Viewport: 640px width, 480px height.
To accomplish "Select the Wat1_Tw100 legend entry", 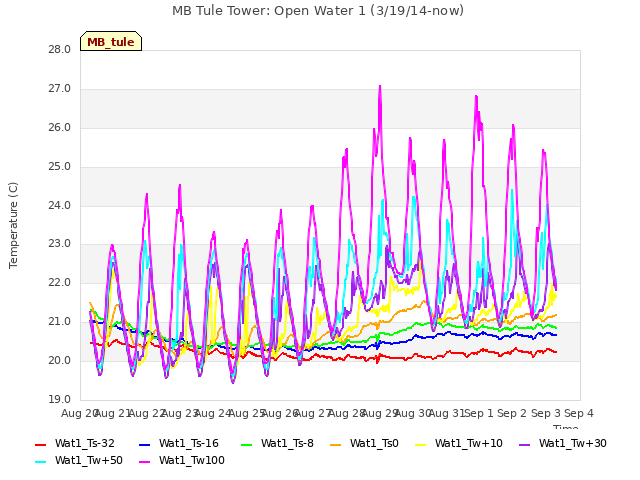I will (x=182, y=460).
